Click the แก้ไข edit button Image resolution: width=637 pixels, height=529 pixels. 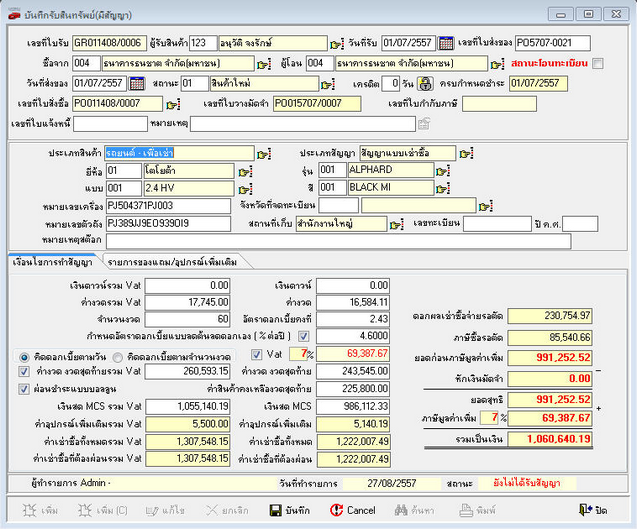click(165, 510)
